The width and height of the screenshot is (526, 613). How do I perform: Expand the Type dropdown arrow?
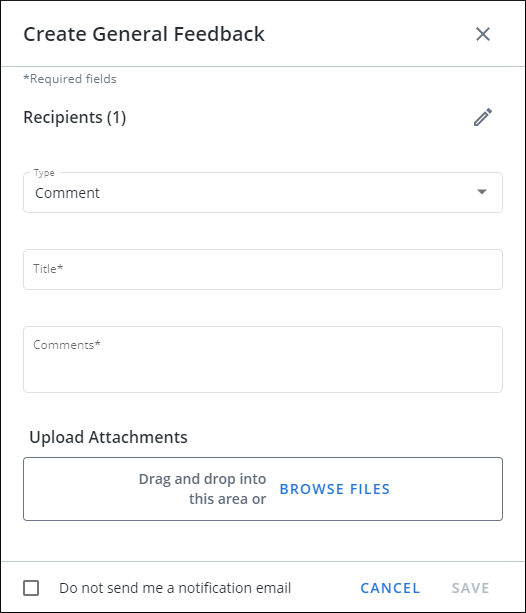point(482,192)
